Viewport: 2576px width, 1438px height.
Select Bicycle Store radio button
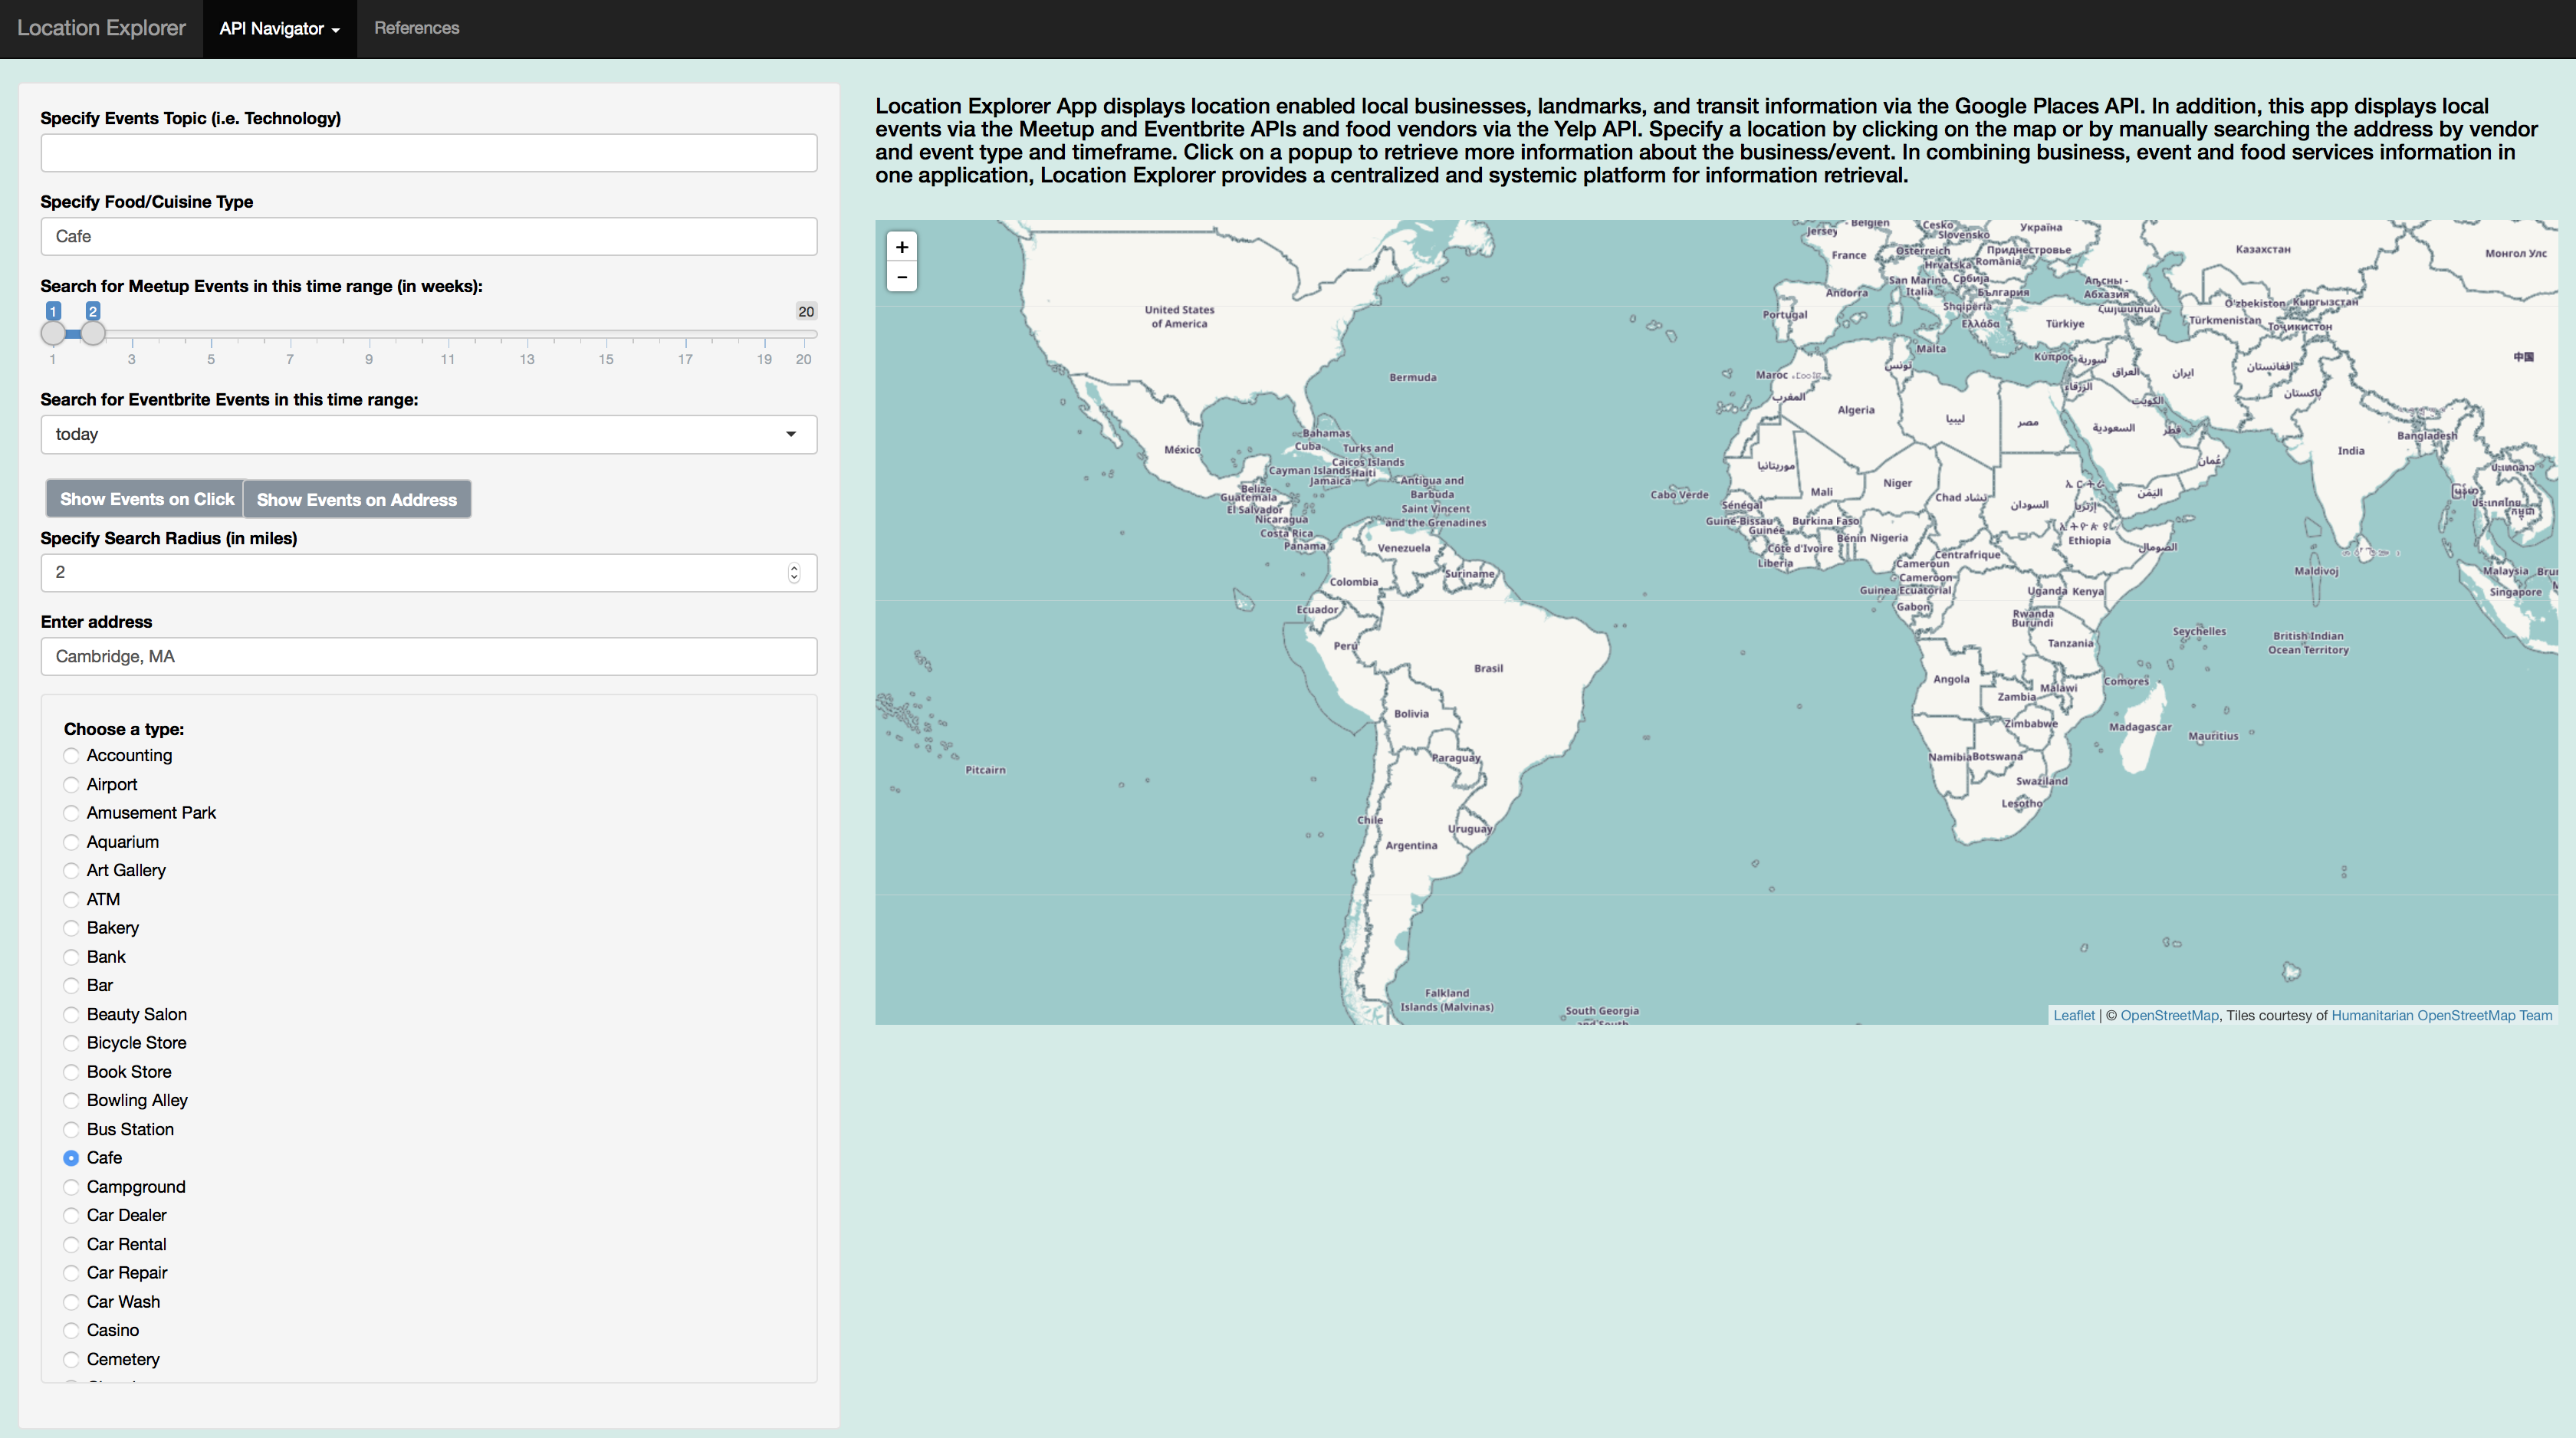[x=71, y=1043]
